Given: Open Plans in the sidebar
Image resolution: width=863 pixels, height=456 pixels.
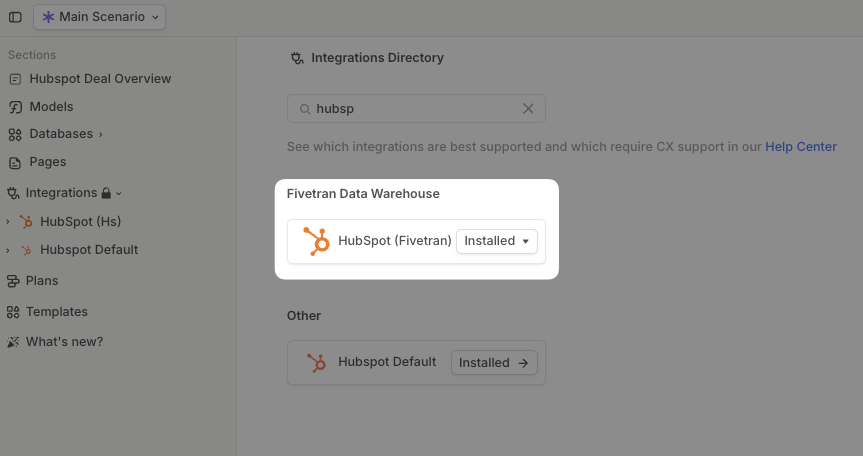Looking at the screenshot, I should tap(42, 281).
